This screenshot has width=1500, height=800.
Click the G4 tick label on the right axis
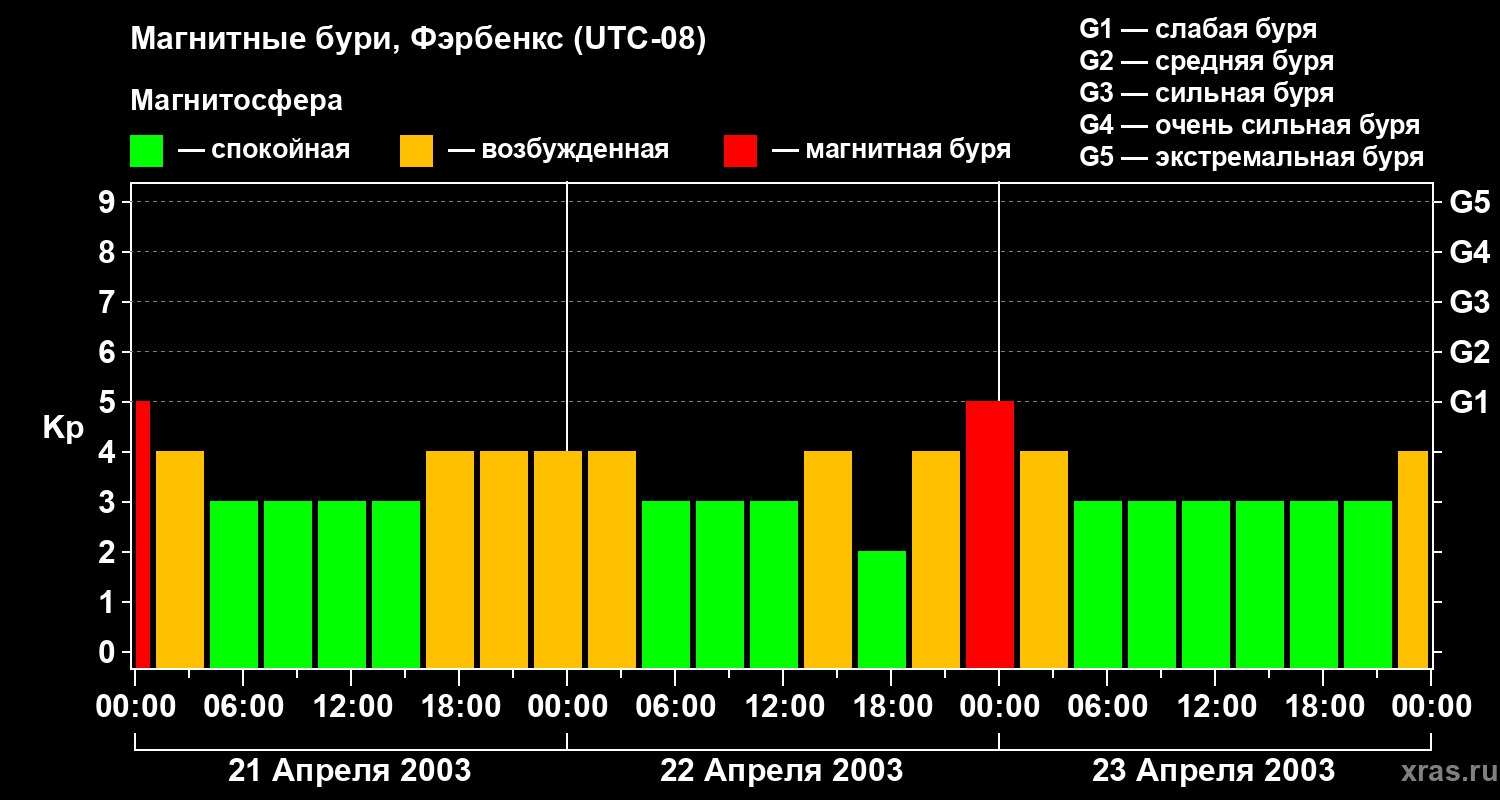1470,252
